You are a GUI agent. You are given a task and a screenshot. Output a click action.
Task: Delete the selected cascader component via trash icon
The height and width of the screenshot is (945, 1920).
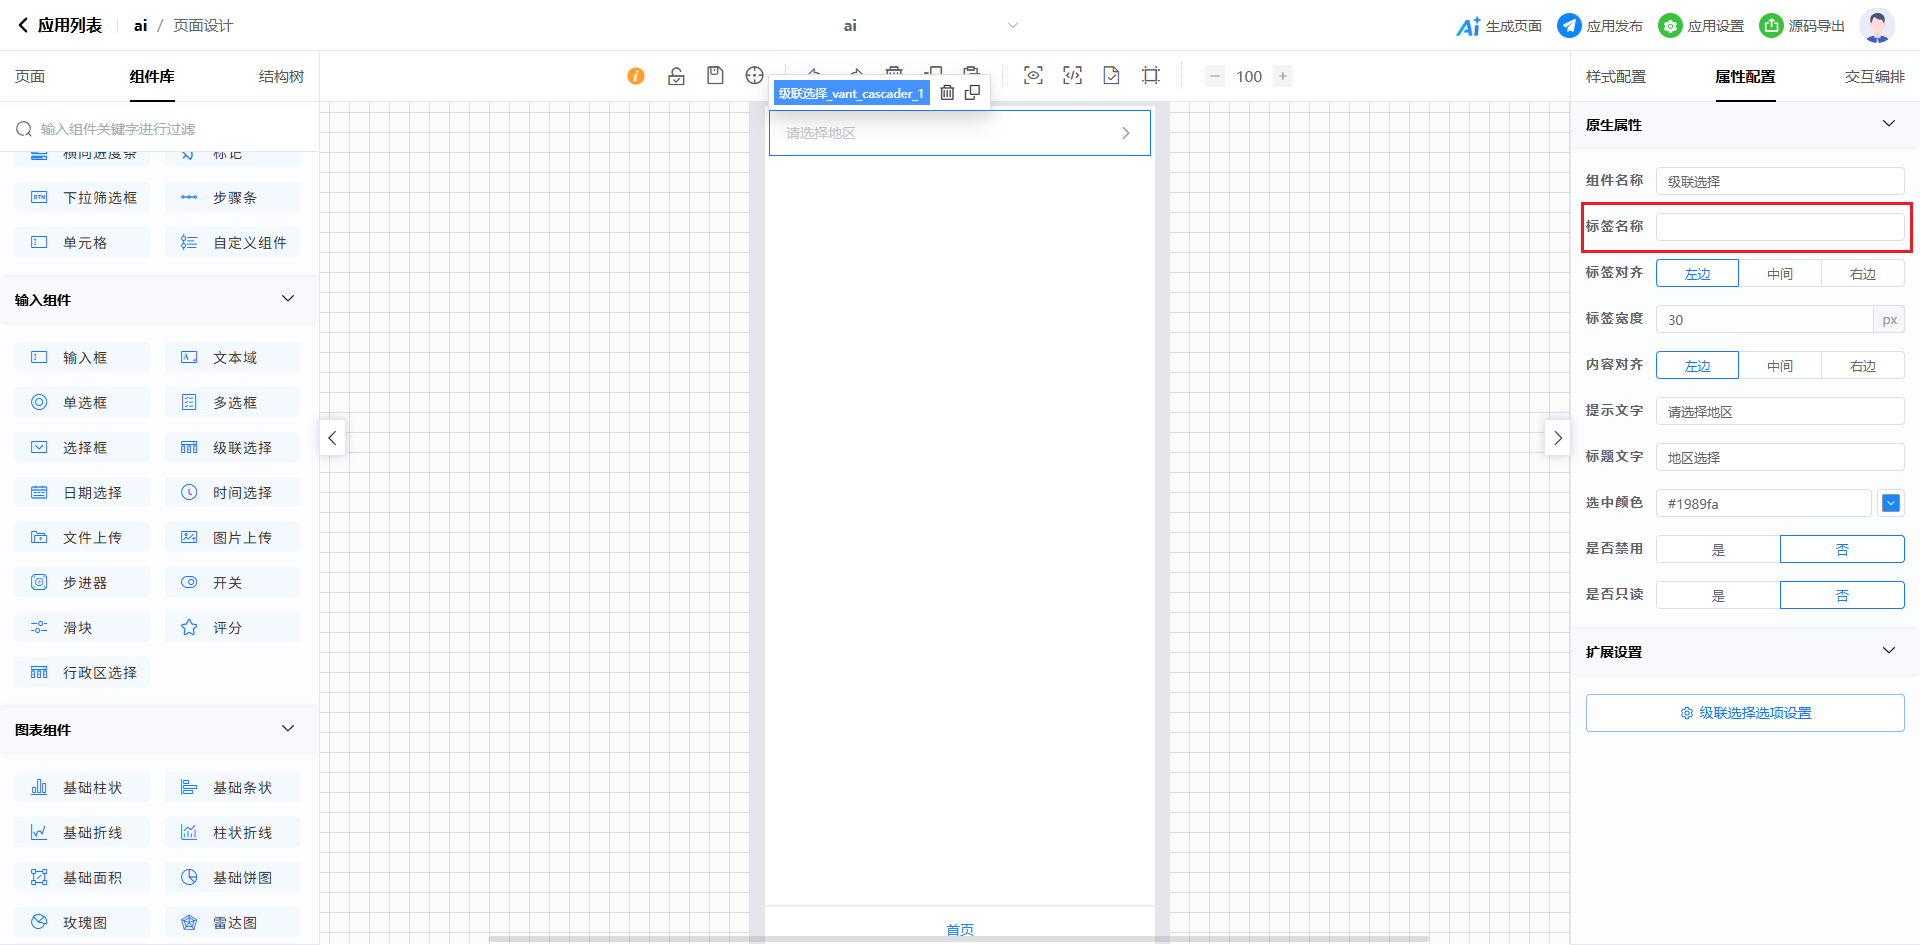[x=947, y=93]
